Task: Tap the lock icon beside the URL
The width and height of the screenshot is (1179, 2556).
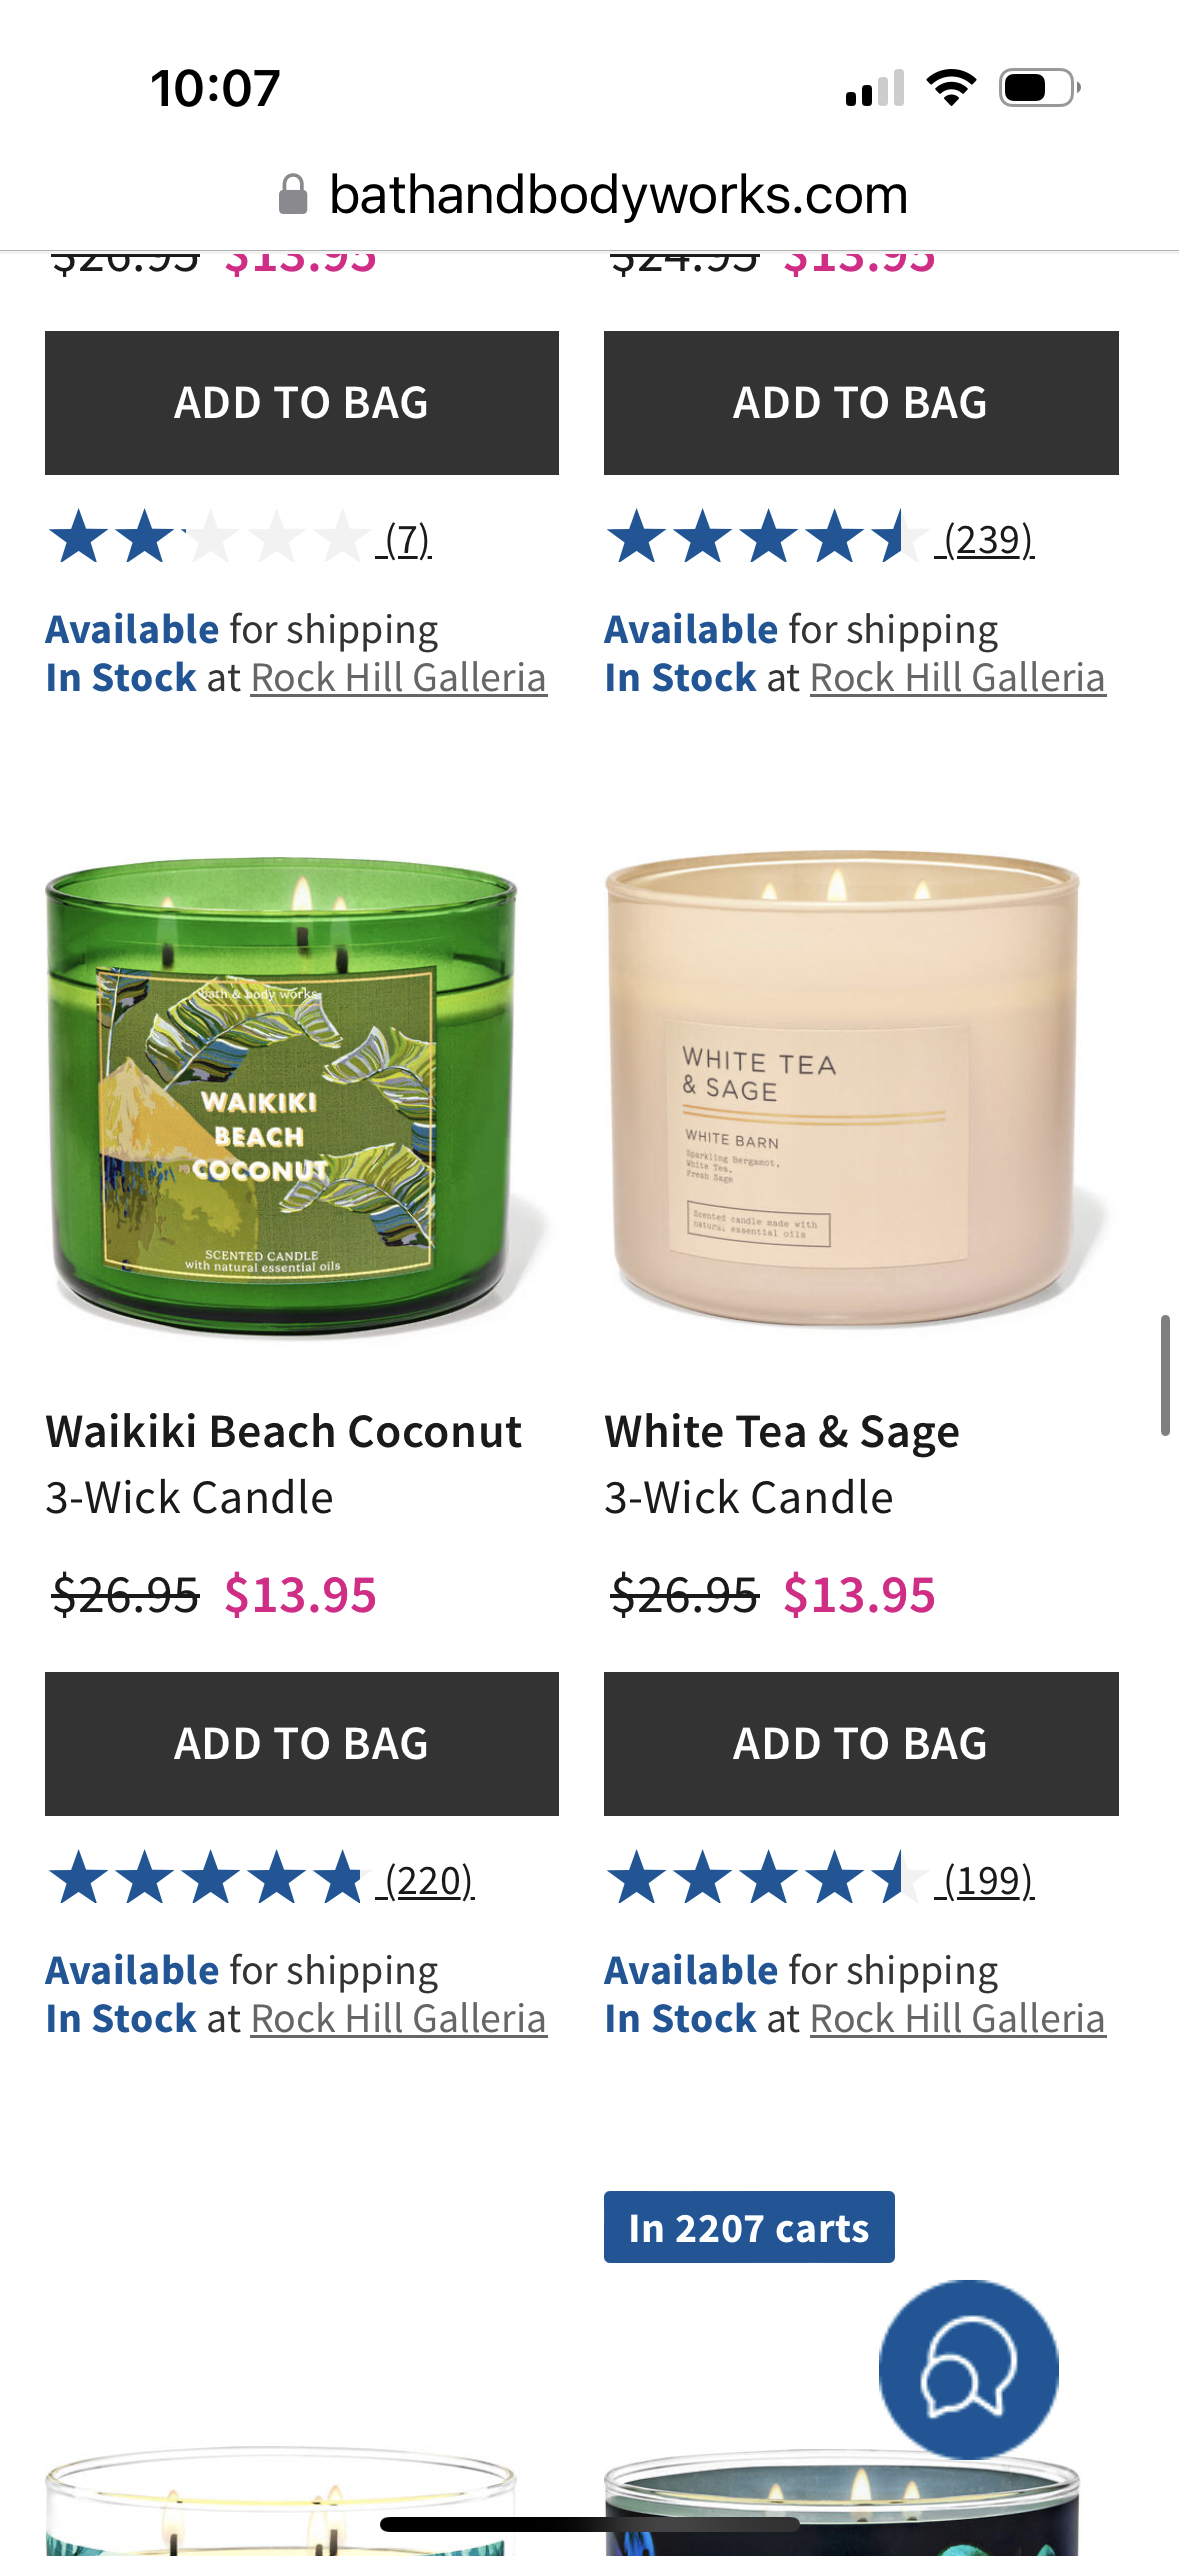Action: point(293,194)
